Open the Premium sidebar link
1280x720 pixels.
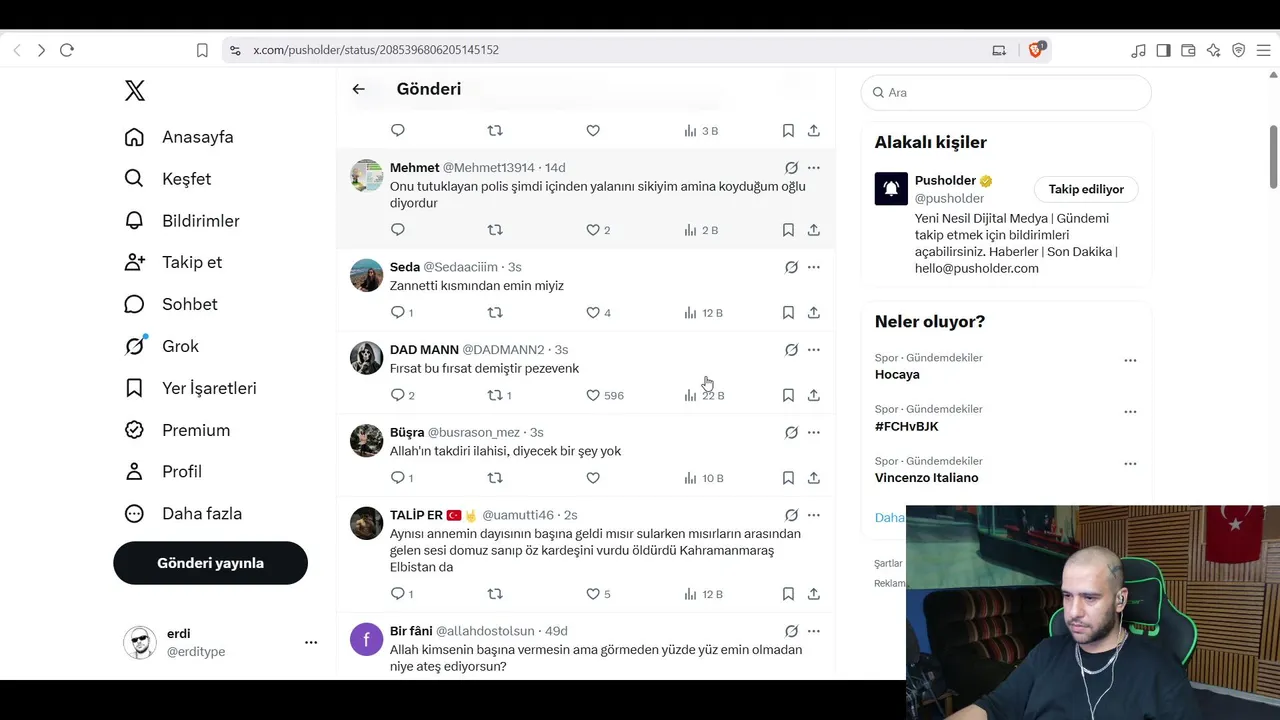click(x=177, y=430)
